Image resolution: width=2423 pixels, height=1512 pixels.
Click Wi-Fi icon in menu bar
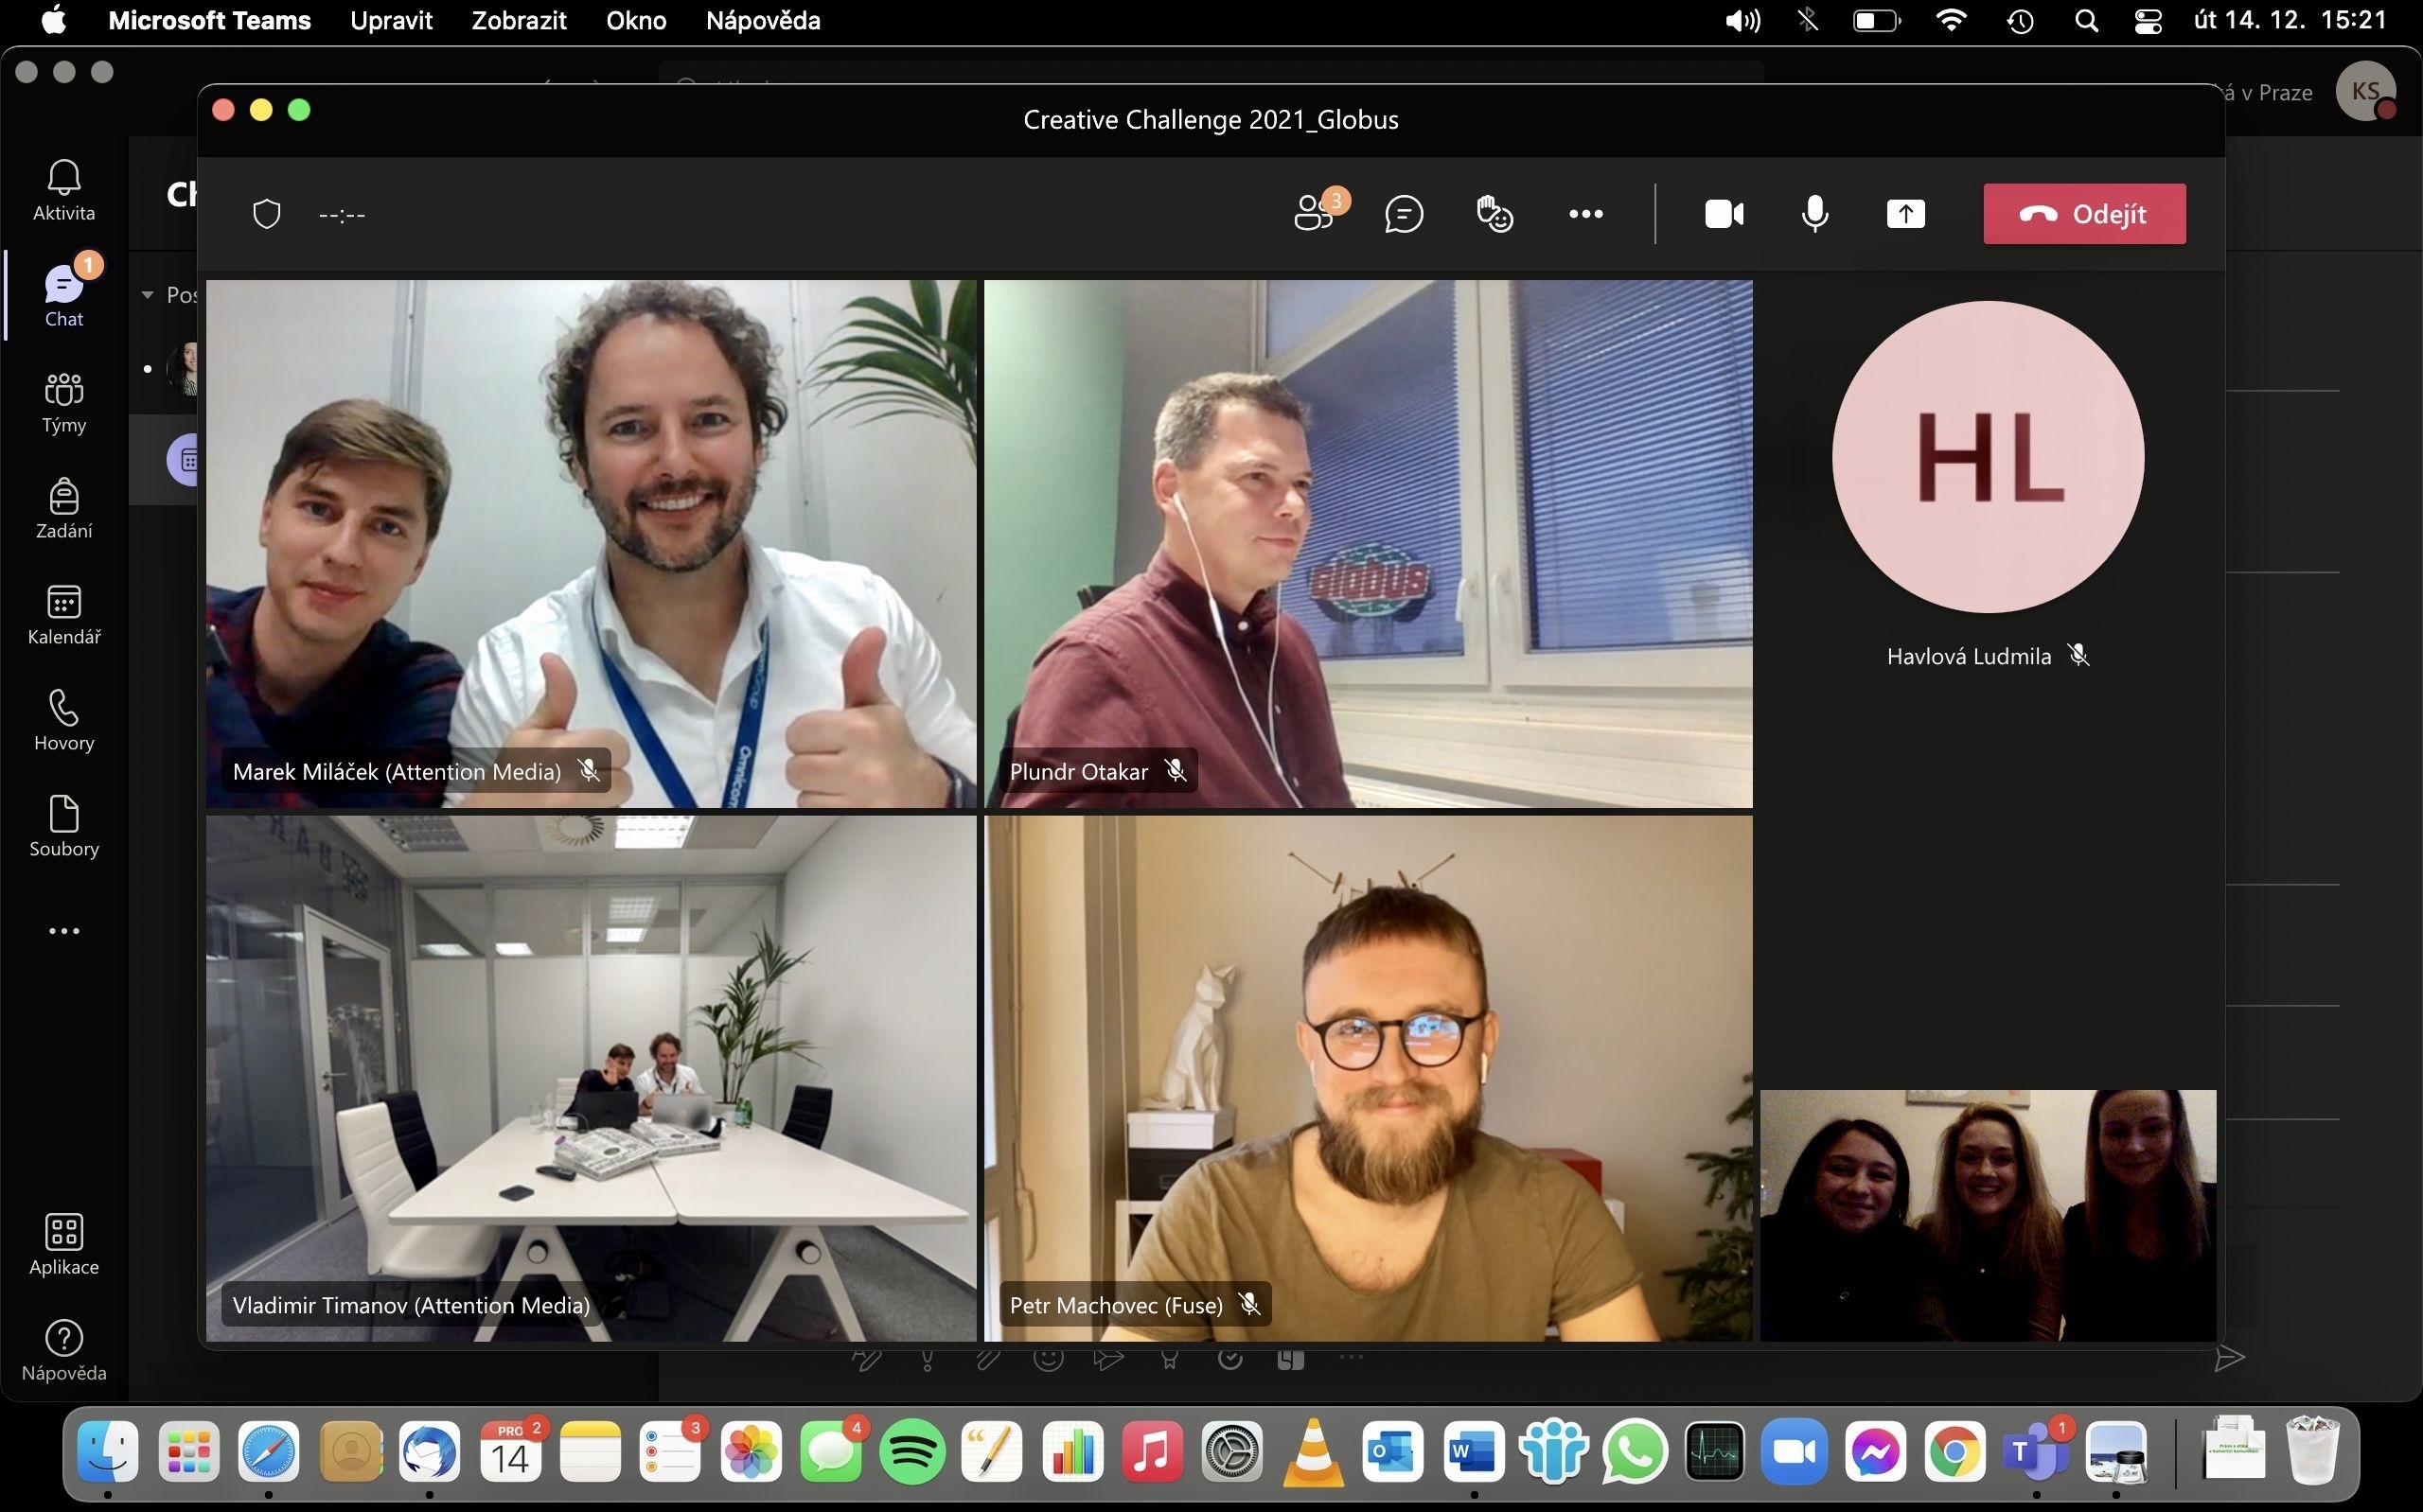click(x=1951, y=20)
